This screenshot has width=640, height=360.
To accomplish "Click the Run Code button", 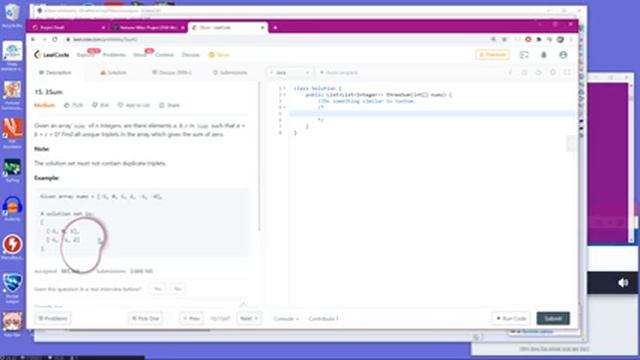I will tap(511, 318).
